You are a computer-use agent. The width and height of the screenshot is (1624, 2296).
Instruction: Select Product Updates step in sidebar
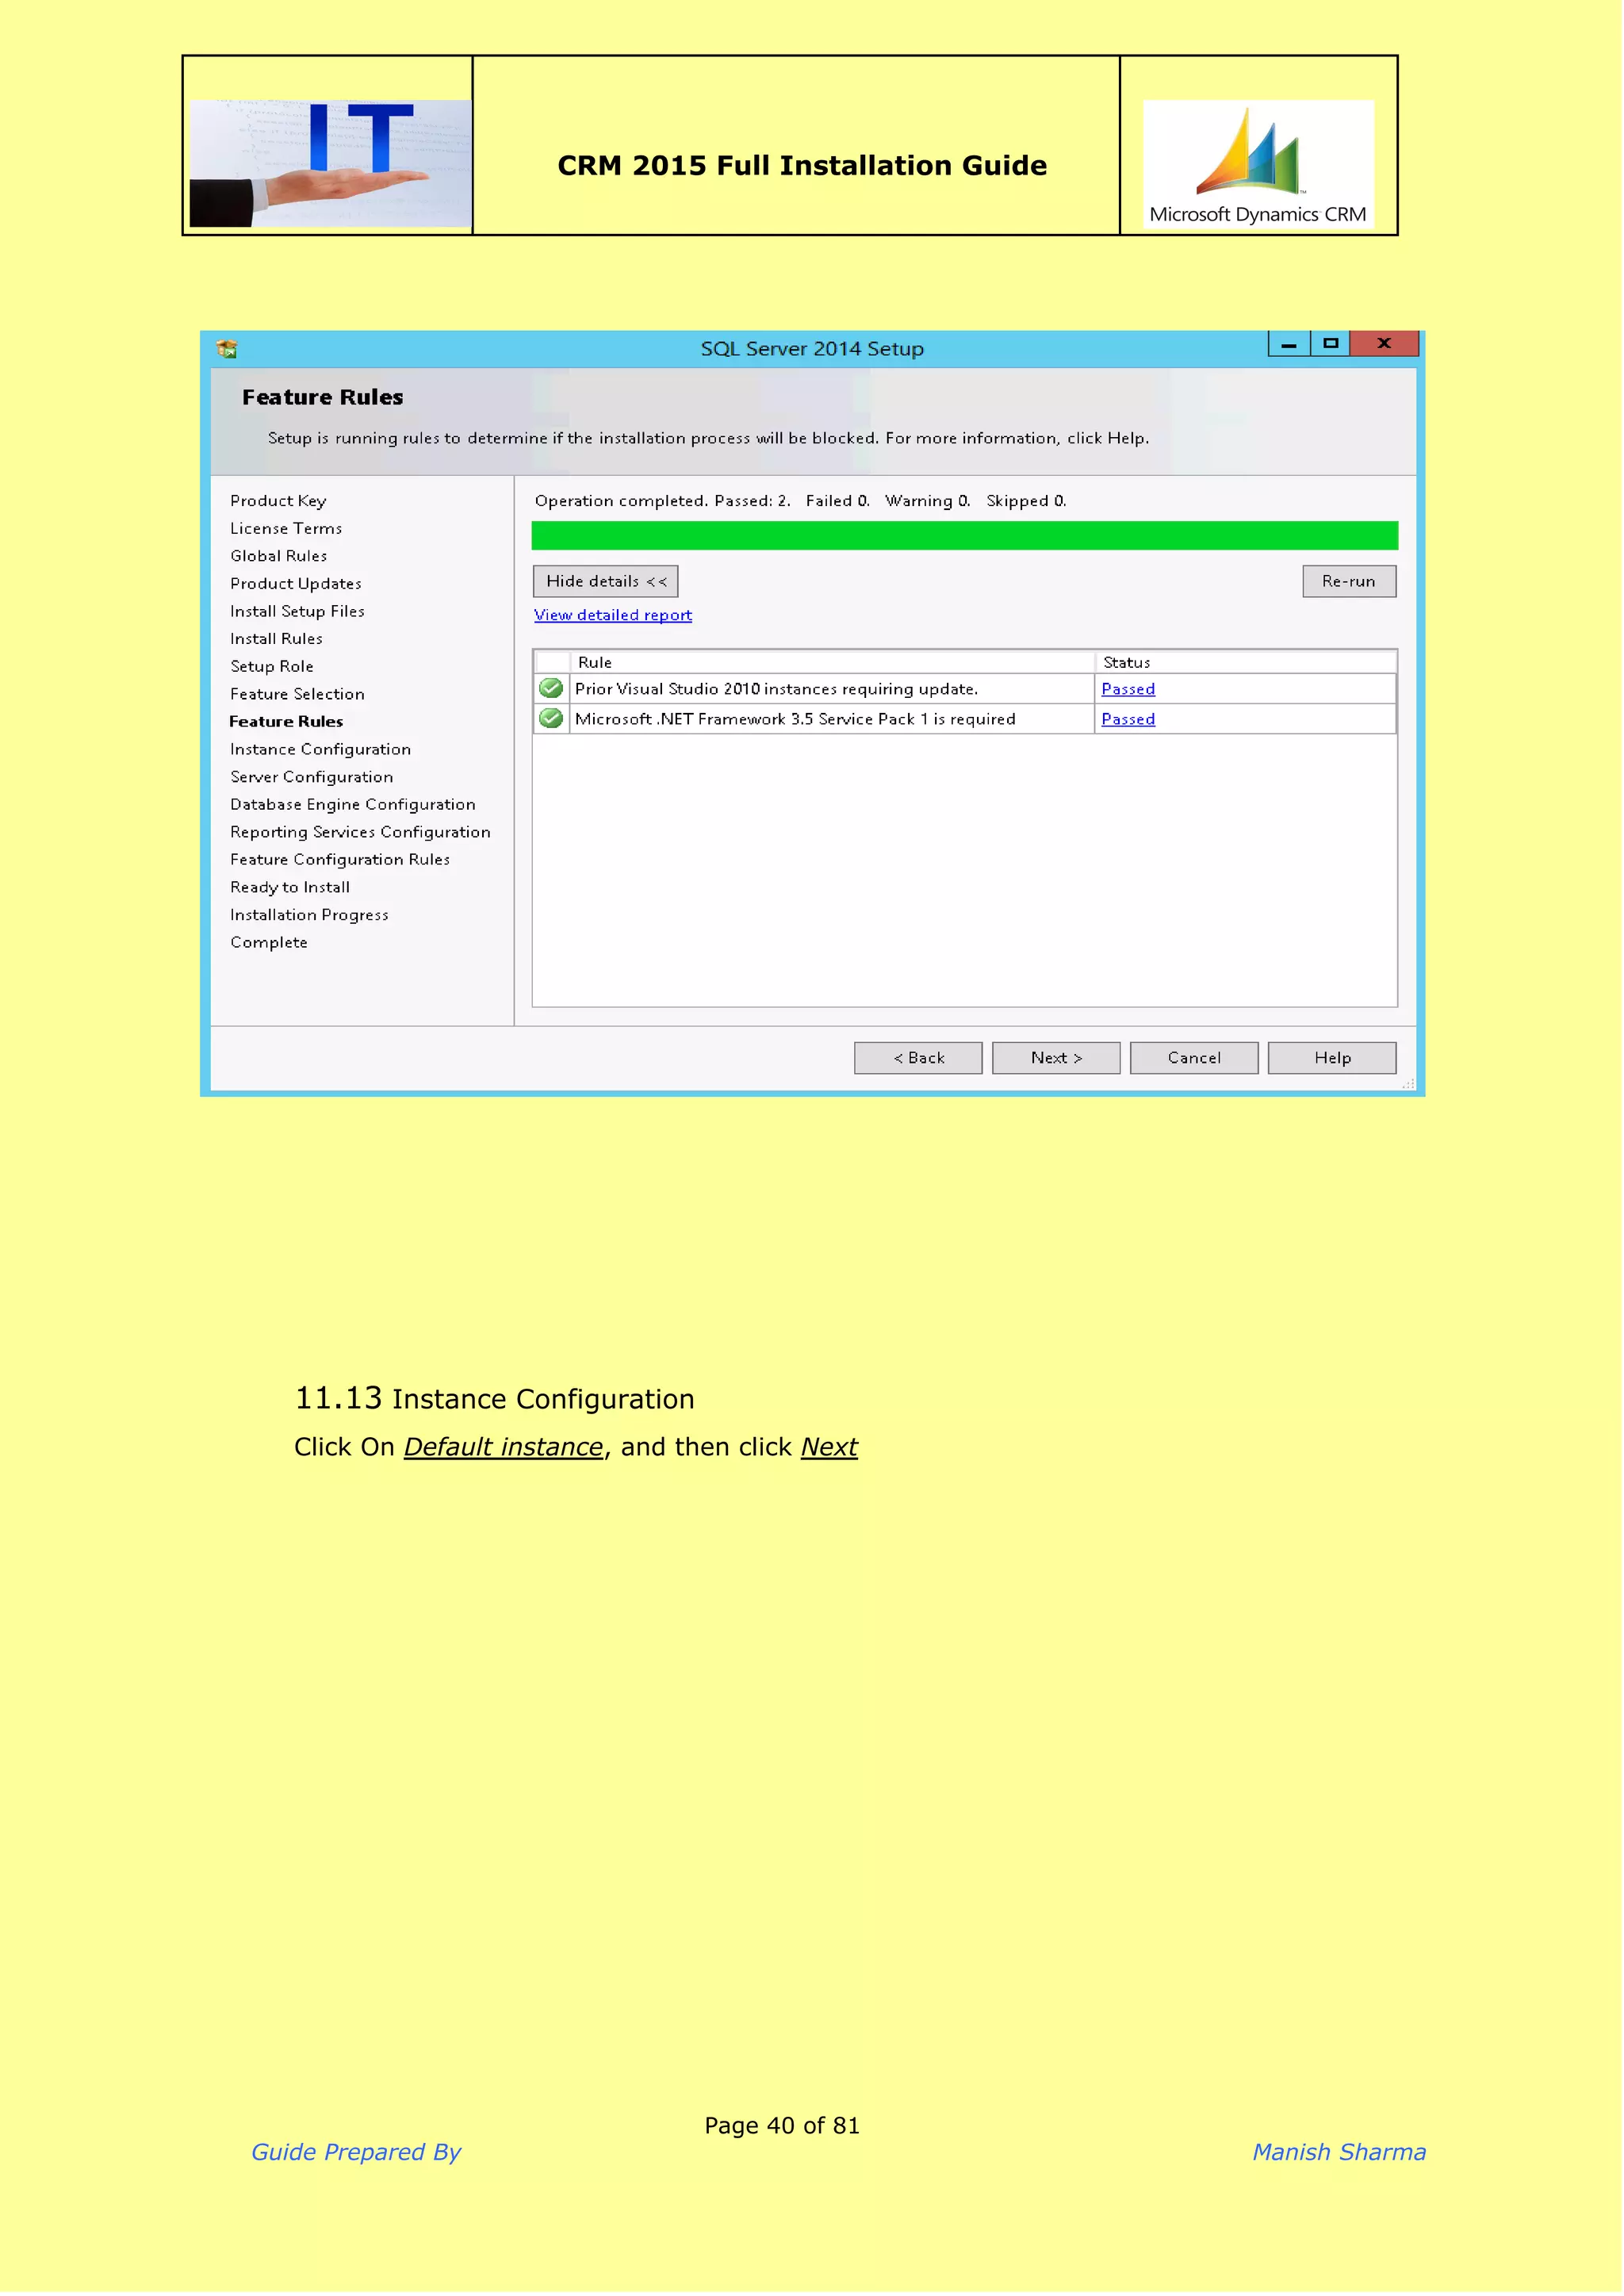click(x=297, y=584)
